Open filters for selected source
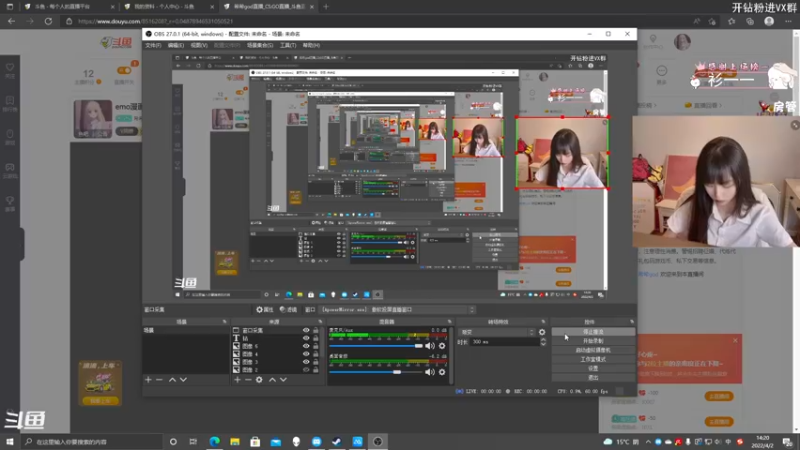 (x=288, y=310)
